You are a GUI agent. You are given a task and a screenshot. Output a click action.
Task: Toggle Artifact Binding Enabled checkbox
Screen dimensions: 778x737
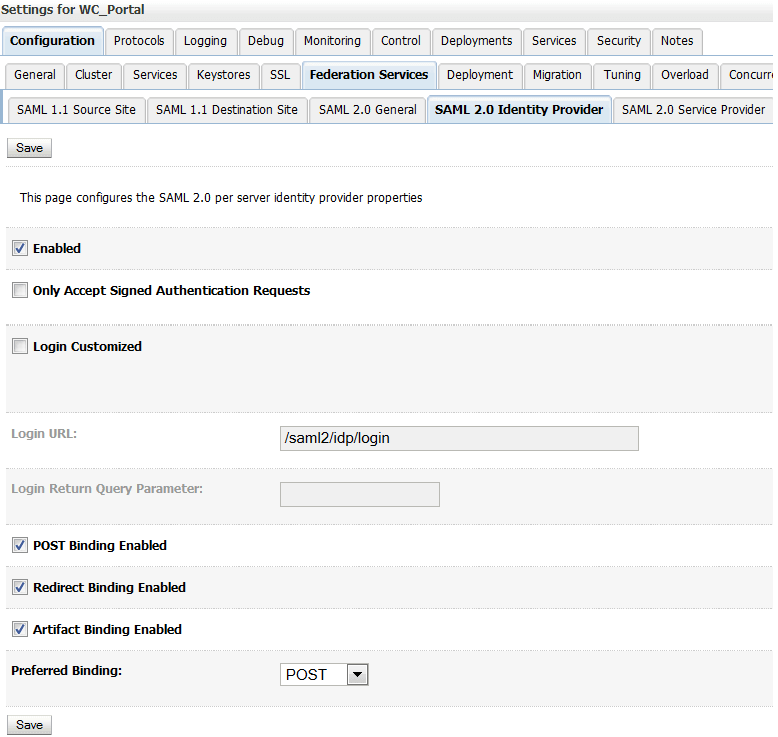[x=20, y=629]
